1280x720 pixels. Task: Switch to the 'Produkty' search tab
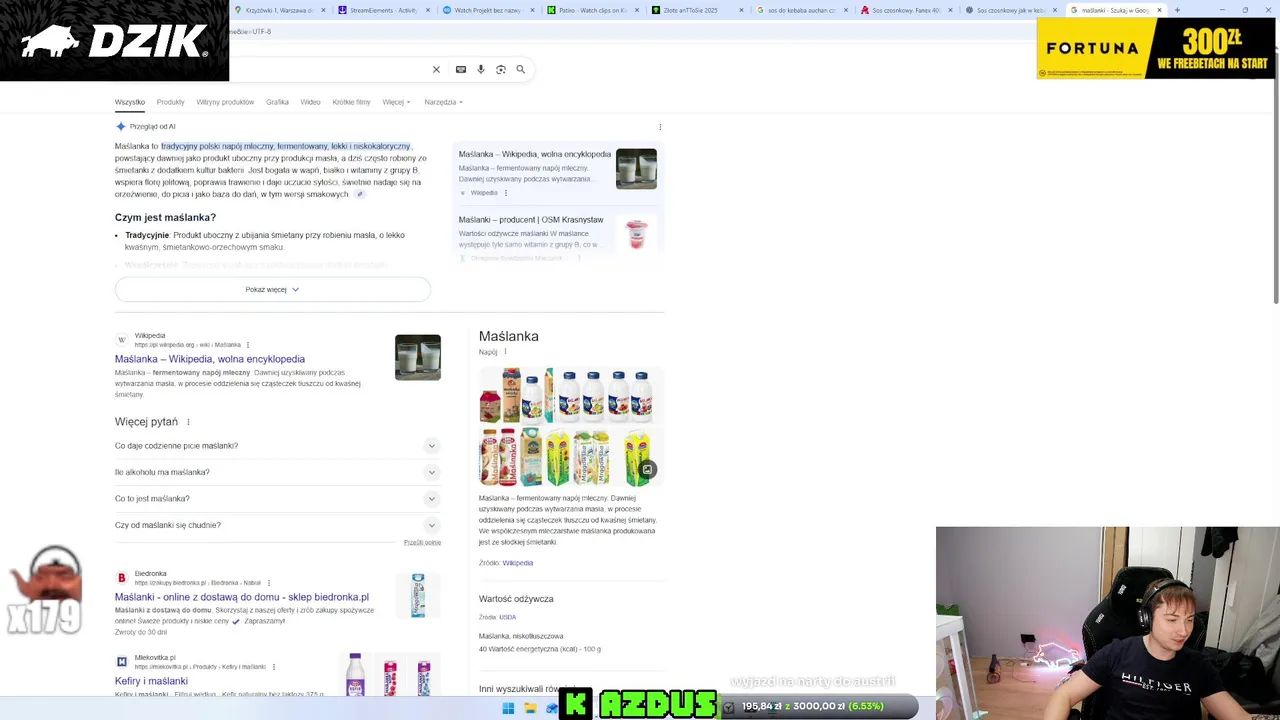click(x=170, y=102)
